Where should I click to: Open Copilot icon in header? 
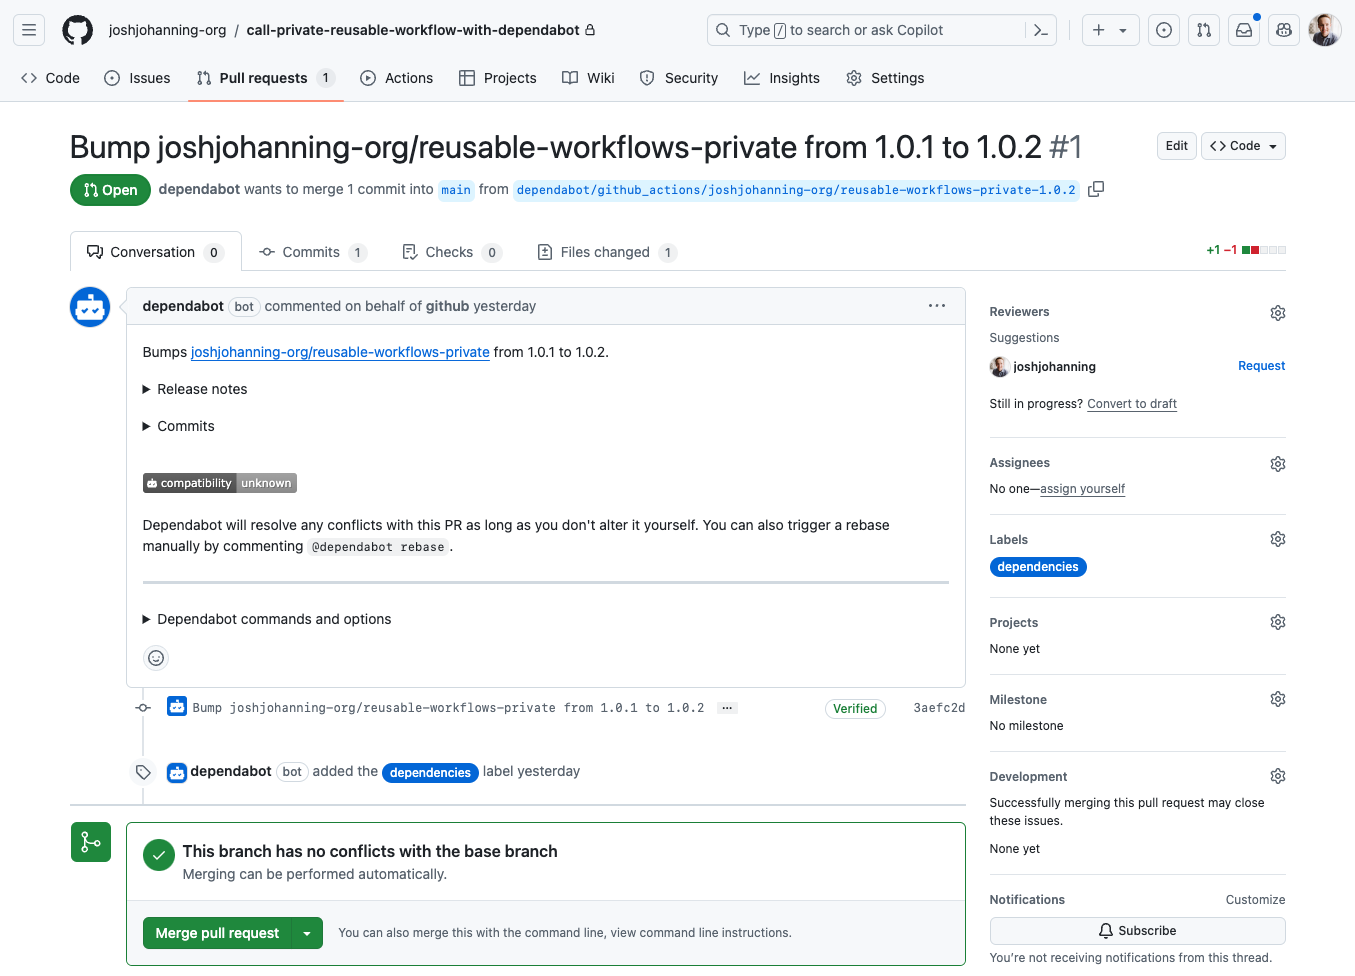(x=1284, y=30)
